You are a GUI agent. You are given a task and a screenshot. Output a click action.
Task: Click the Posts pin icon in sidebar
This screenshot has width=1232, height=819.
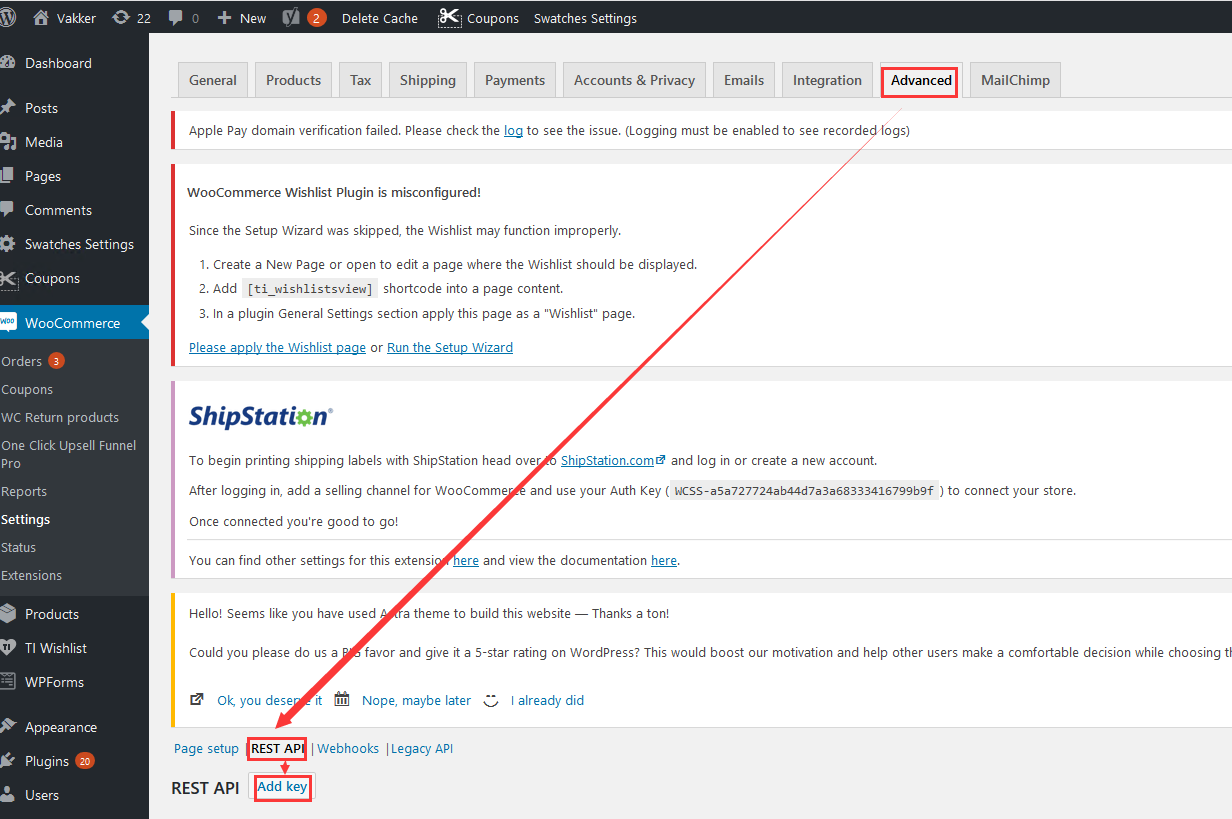tap(8, 108)
